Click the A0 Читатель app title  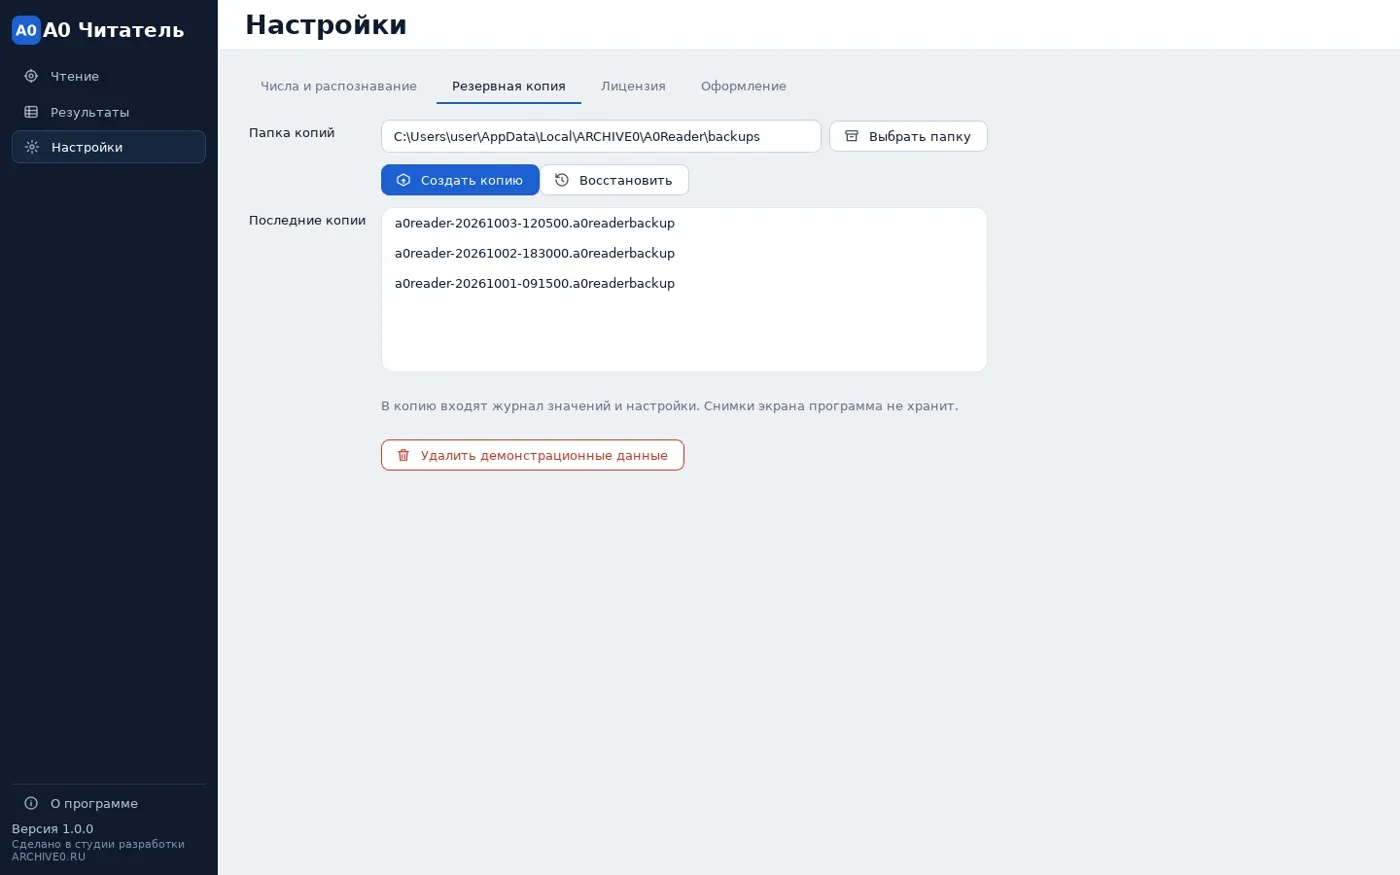click(x=113, y=30)
